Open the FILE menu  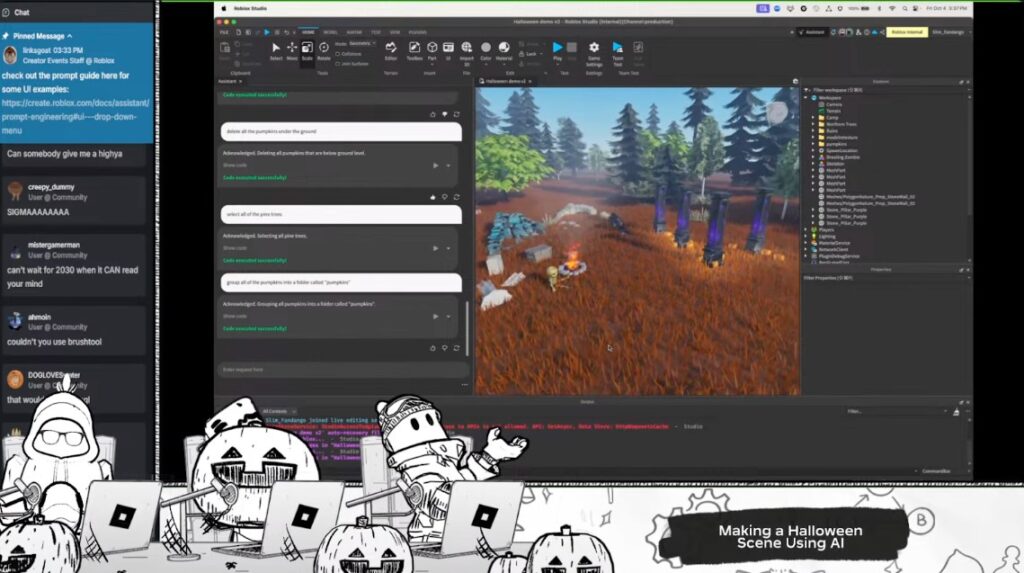(224, 32)
